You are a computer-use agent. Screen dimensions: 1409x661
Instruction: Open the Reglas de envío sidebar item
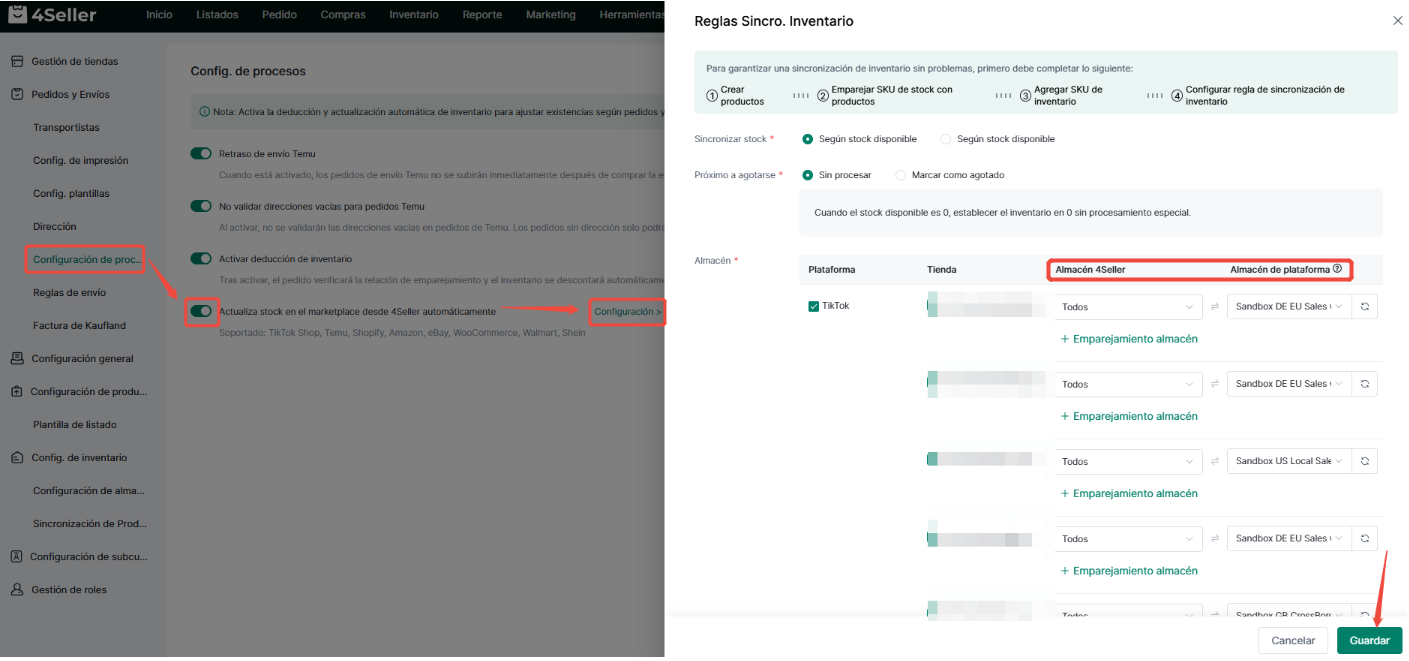[x=69, y=293]
